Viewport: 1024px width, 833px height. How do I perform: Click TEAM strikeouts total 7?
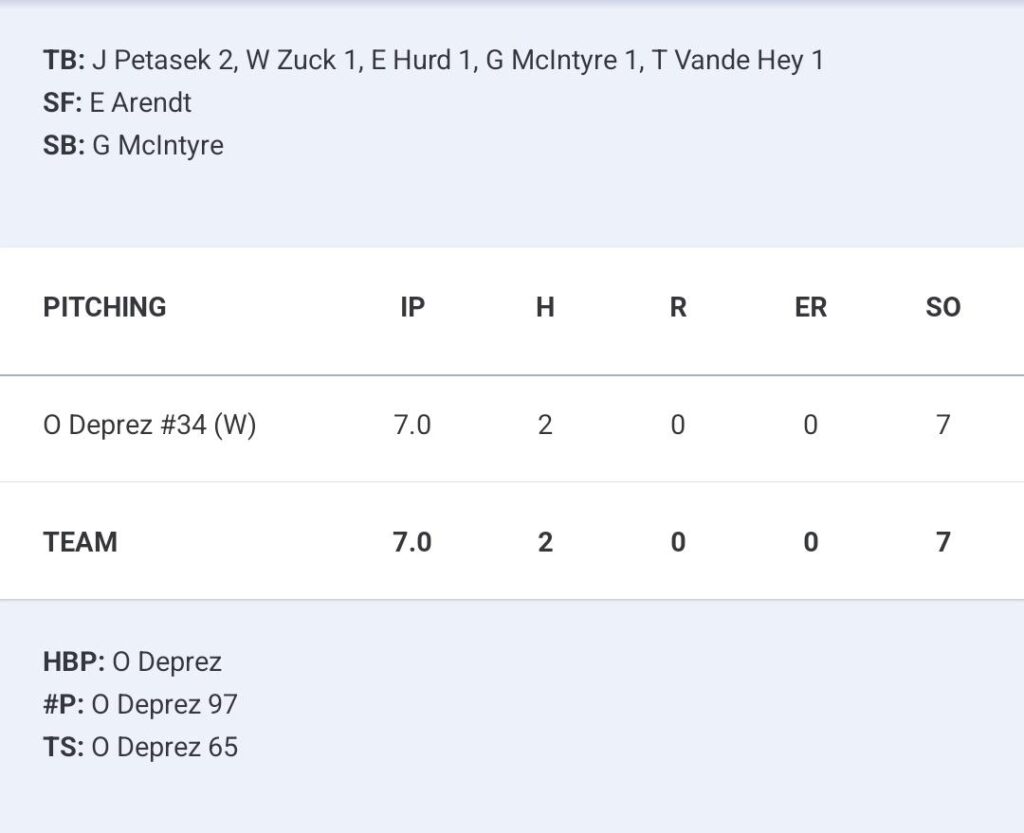(943, 542)
